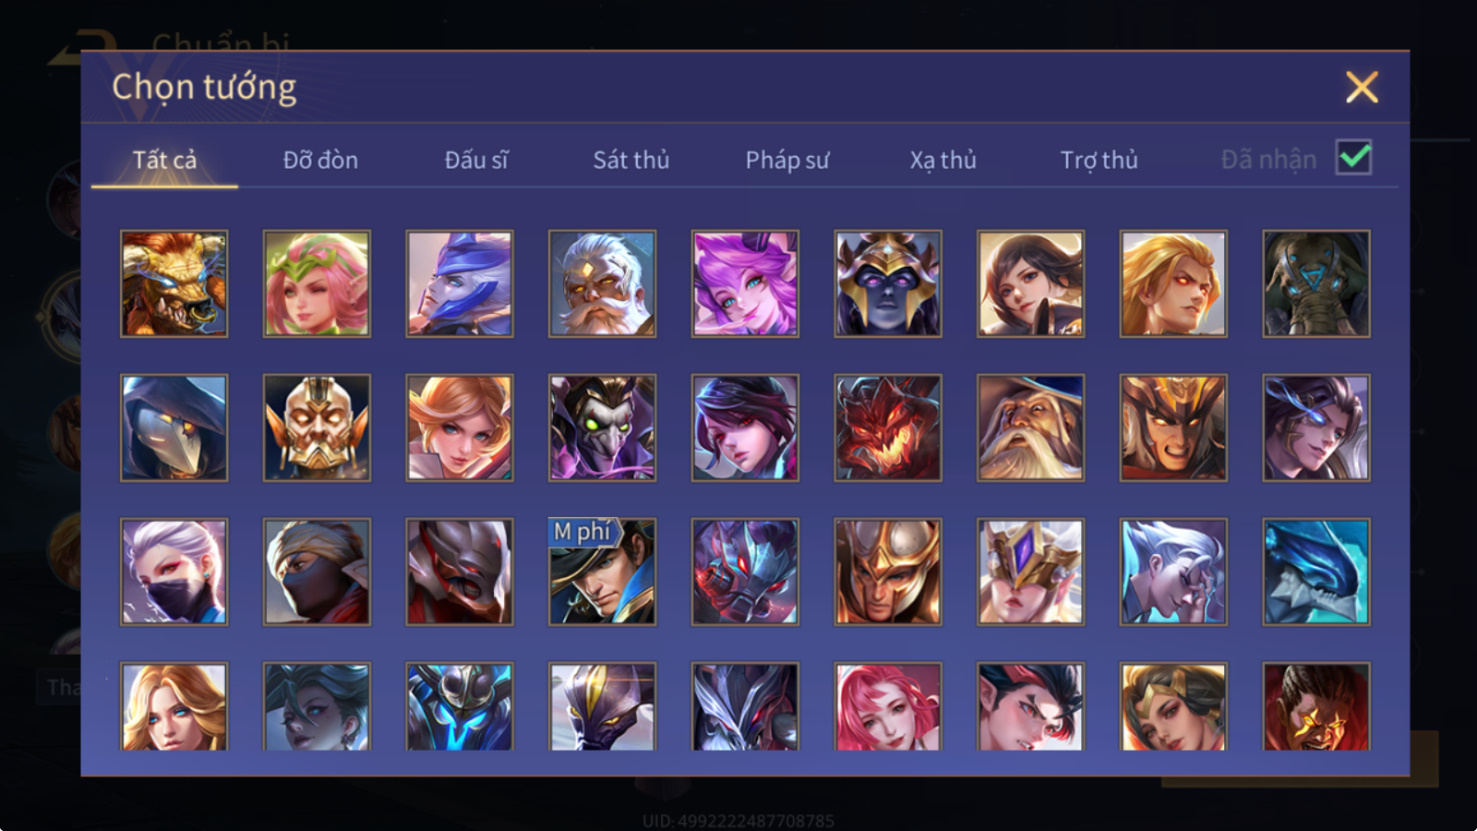Toggle the 'Đã nhận' checkbox
This screenshot has height=831, width=1477.
(x=1354, y=158)
